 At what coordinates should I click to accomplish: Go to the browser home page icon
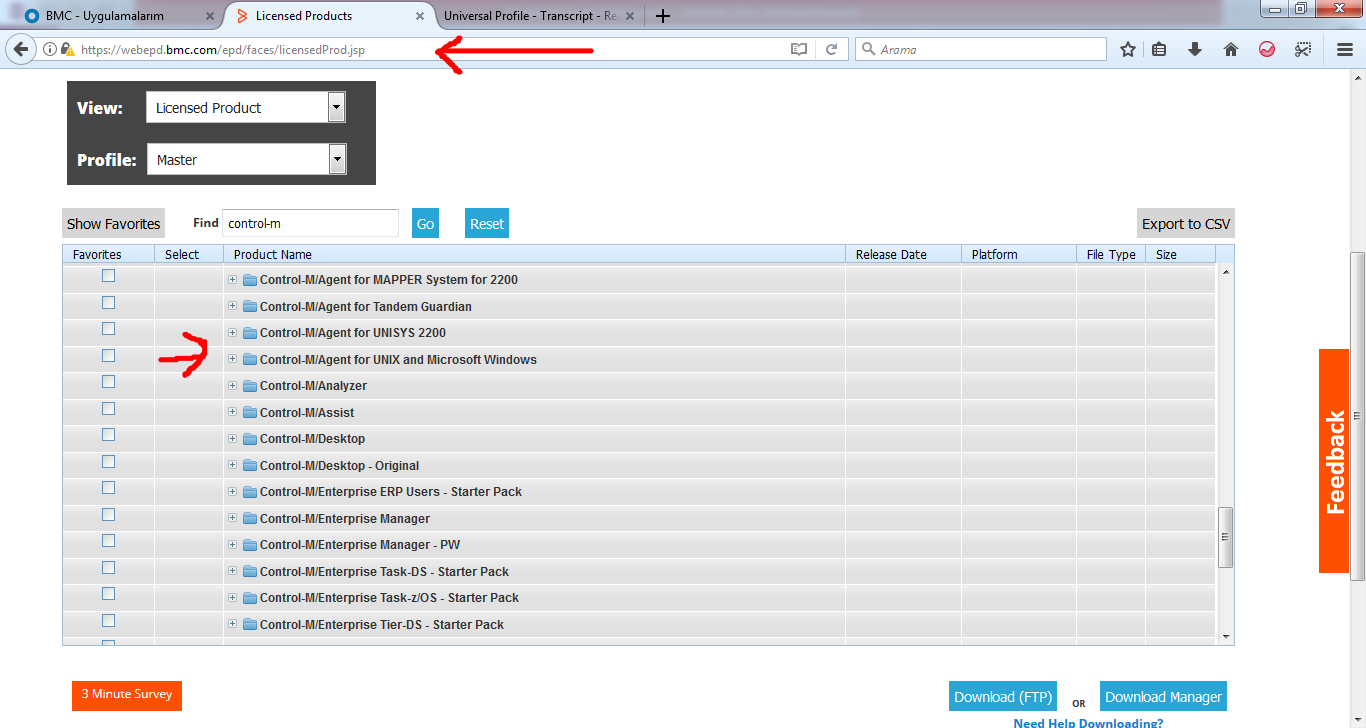pyautogui.click(x=1231, y=49)
